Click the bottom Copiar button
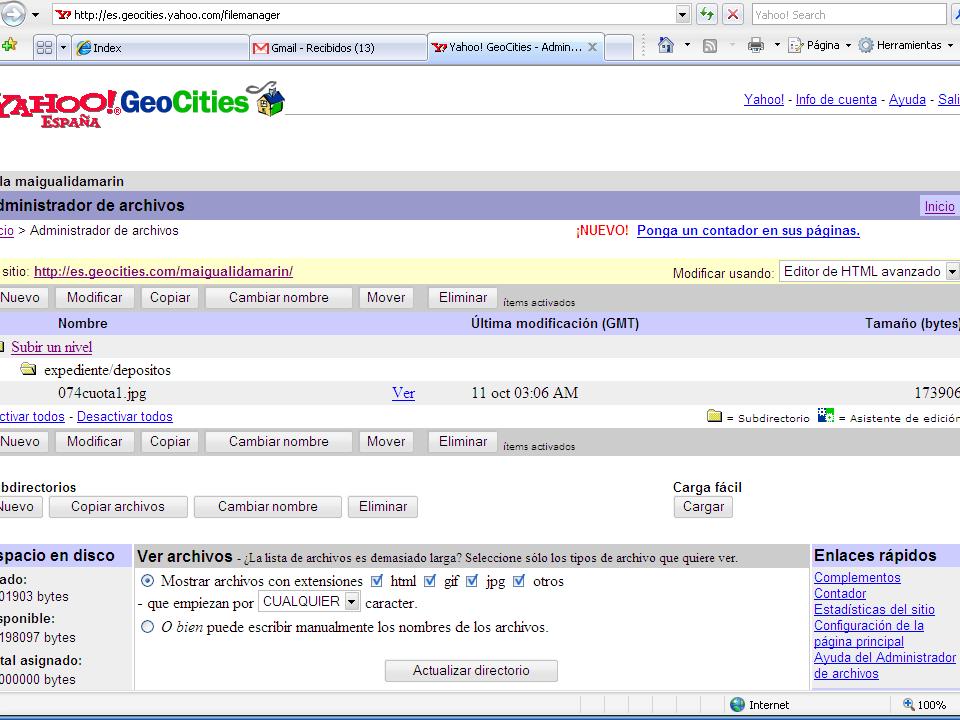The image size is (960, 720). tap(170, 441)
